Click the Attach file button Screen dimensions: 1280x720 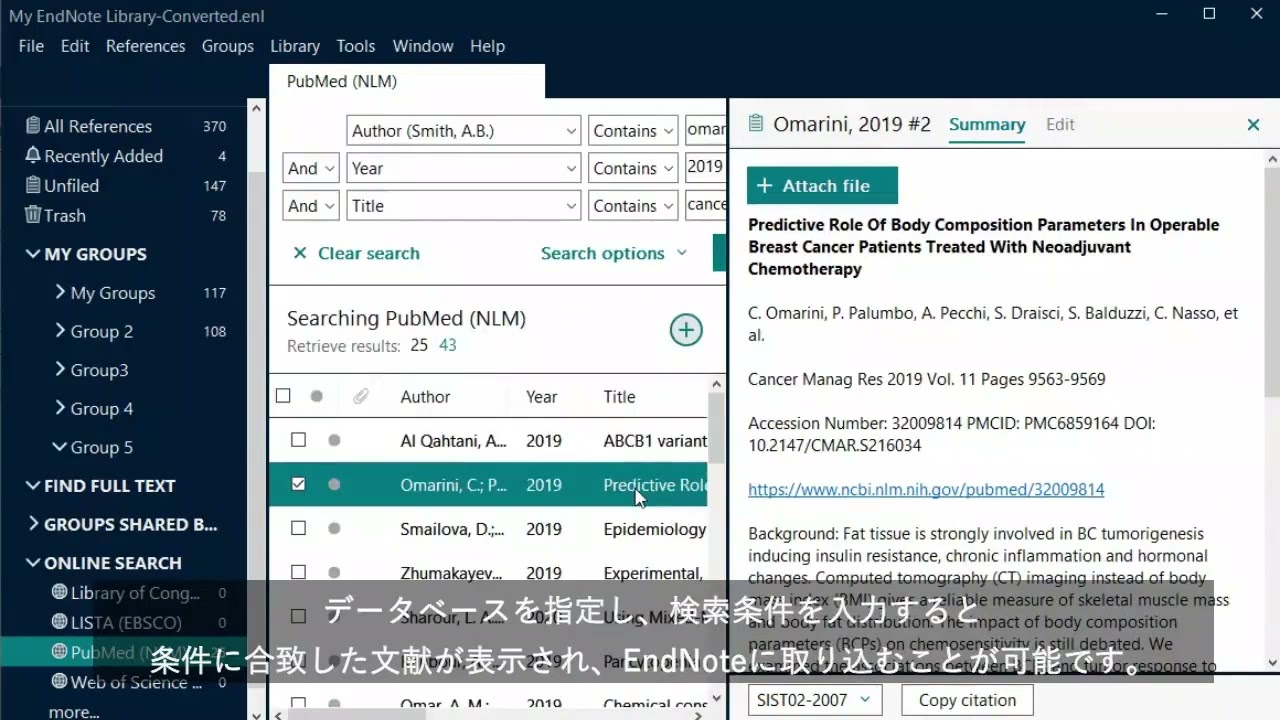[822, 185]
